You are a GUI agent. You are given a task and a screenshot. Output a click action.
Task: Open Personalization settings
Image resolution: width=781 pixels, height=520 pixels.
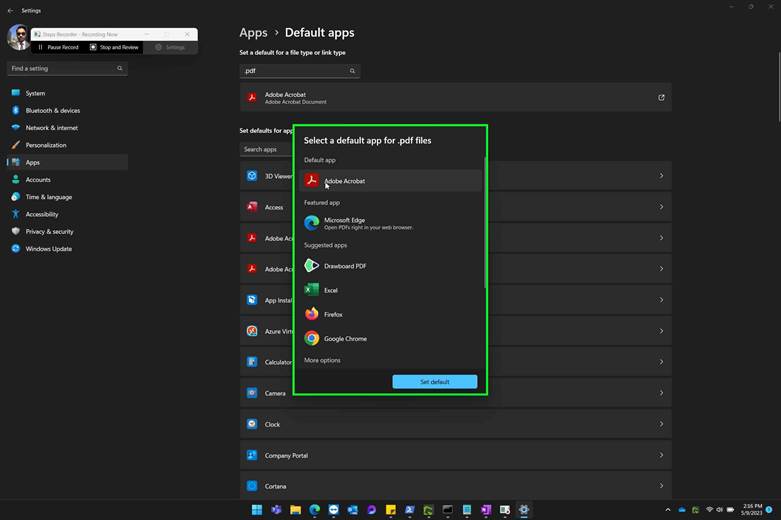point(67,145)
